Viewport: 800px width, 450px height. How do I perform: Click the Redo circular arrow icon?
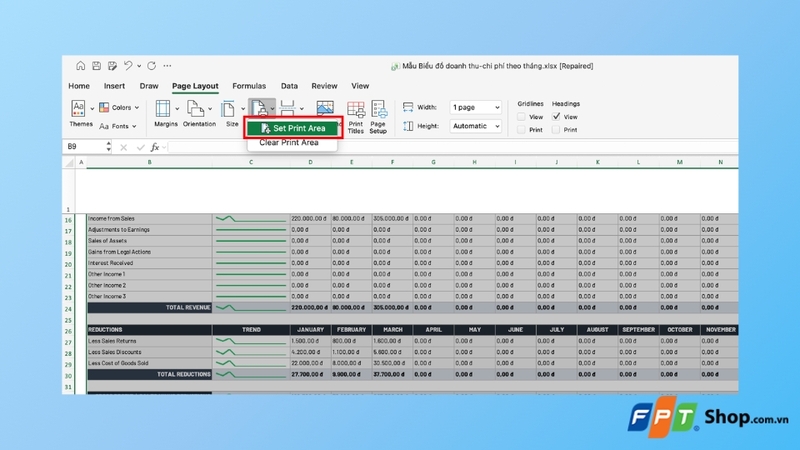pyautogui.click(x=152, y=66)
